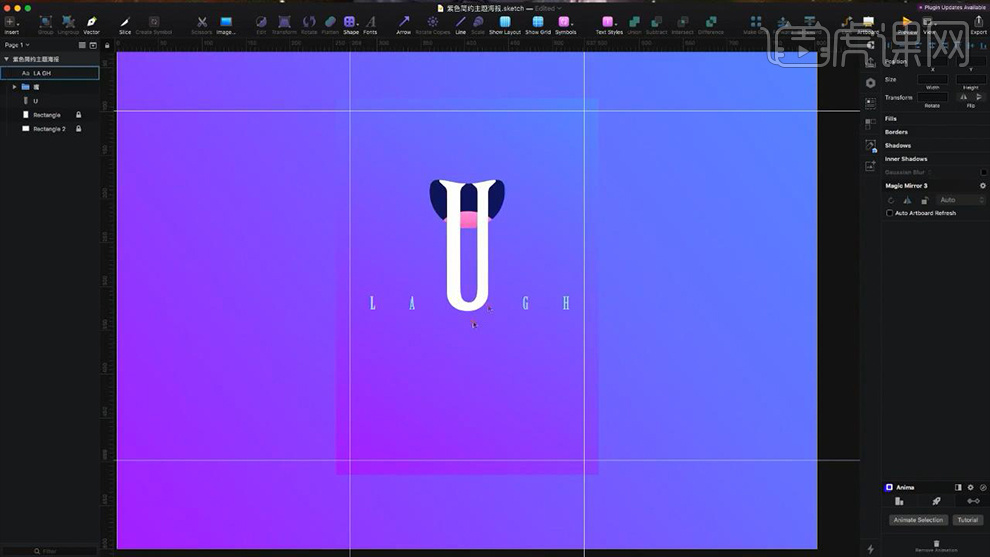Click the Create Symbol icon
990x557 pixels.
click(x=153, y=22)
